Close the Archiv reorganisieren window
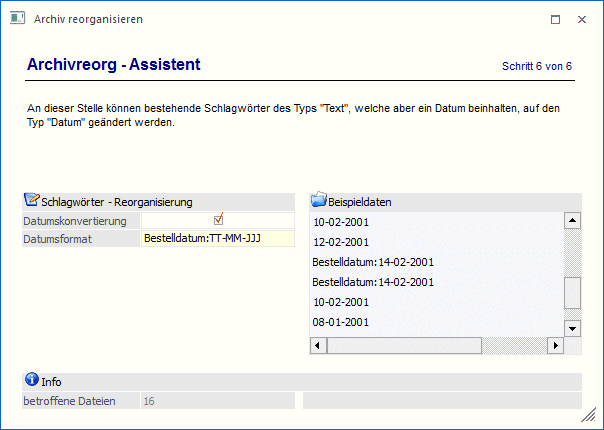 (x=583, y=19)
